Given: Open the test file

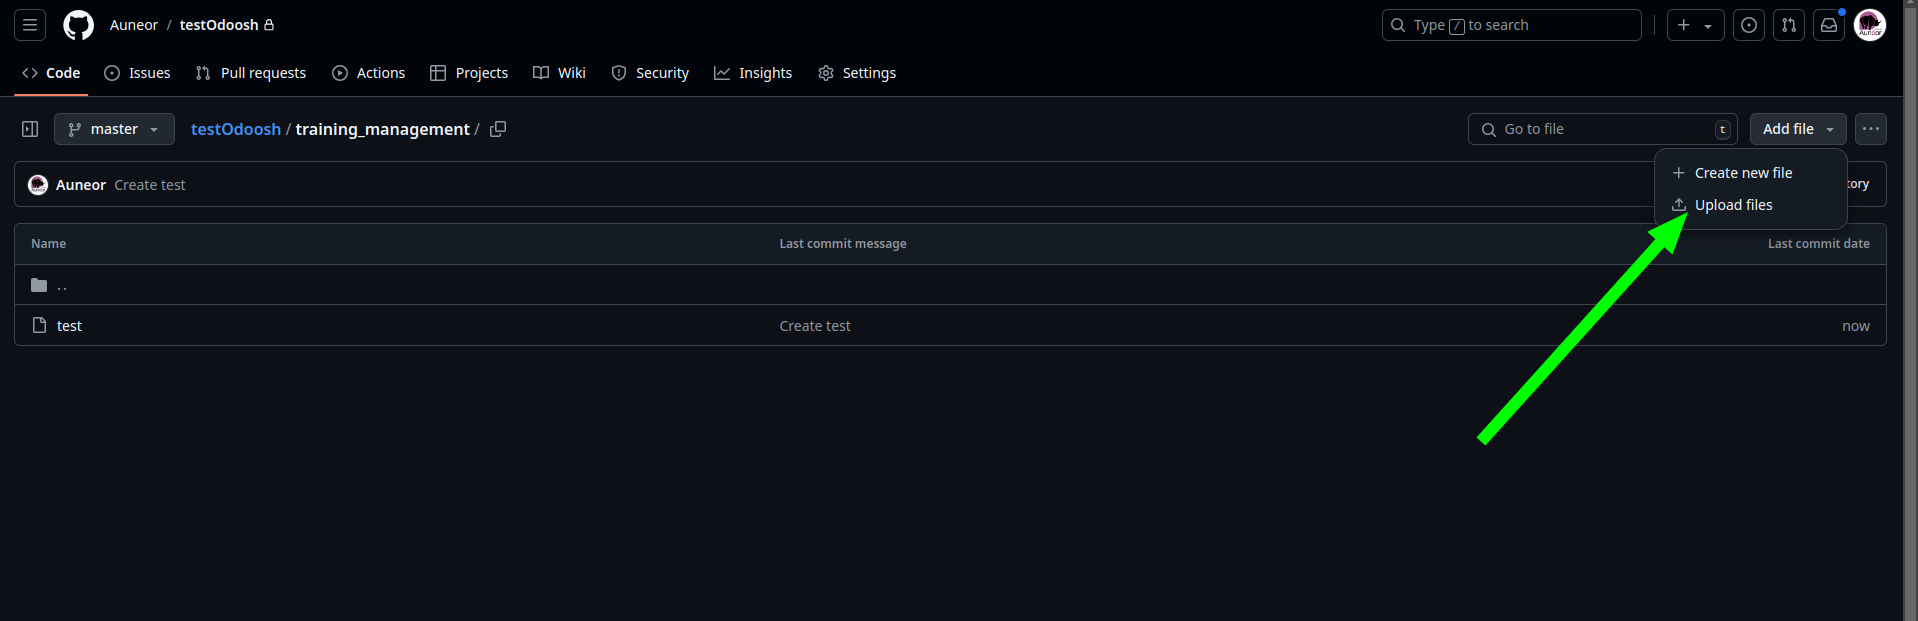Looking at the screenshot, I should pos(69,326).
